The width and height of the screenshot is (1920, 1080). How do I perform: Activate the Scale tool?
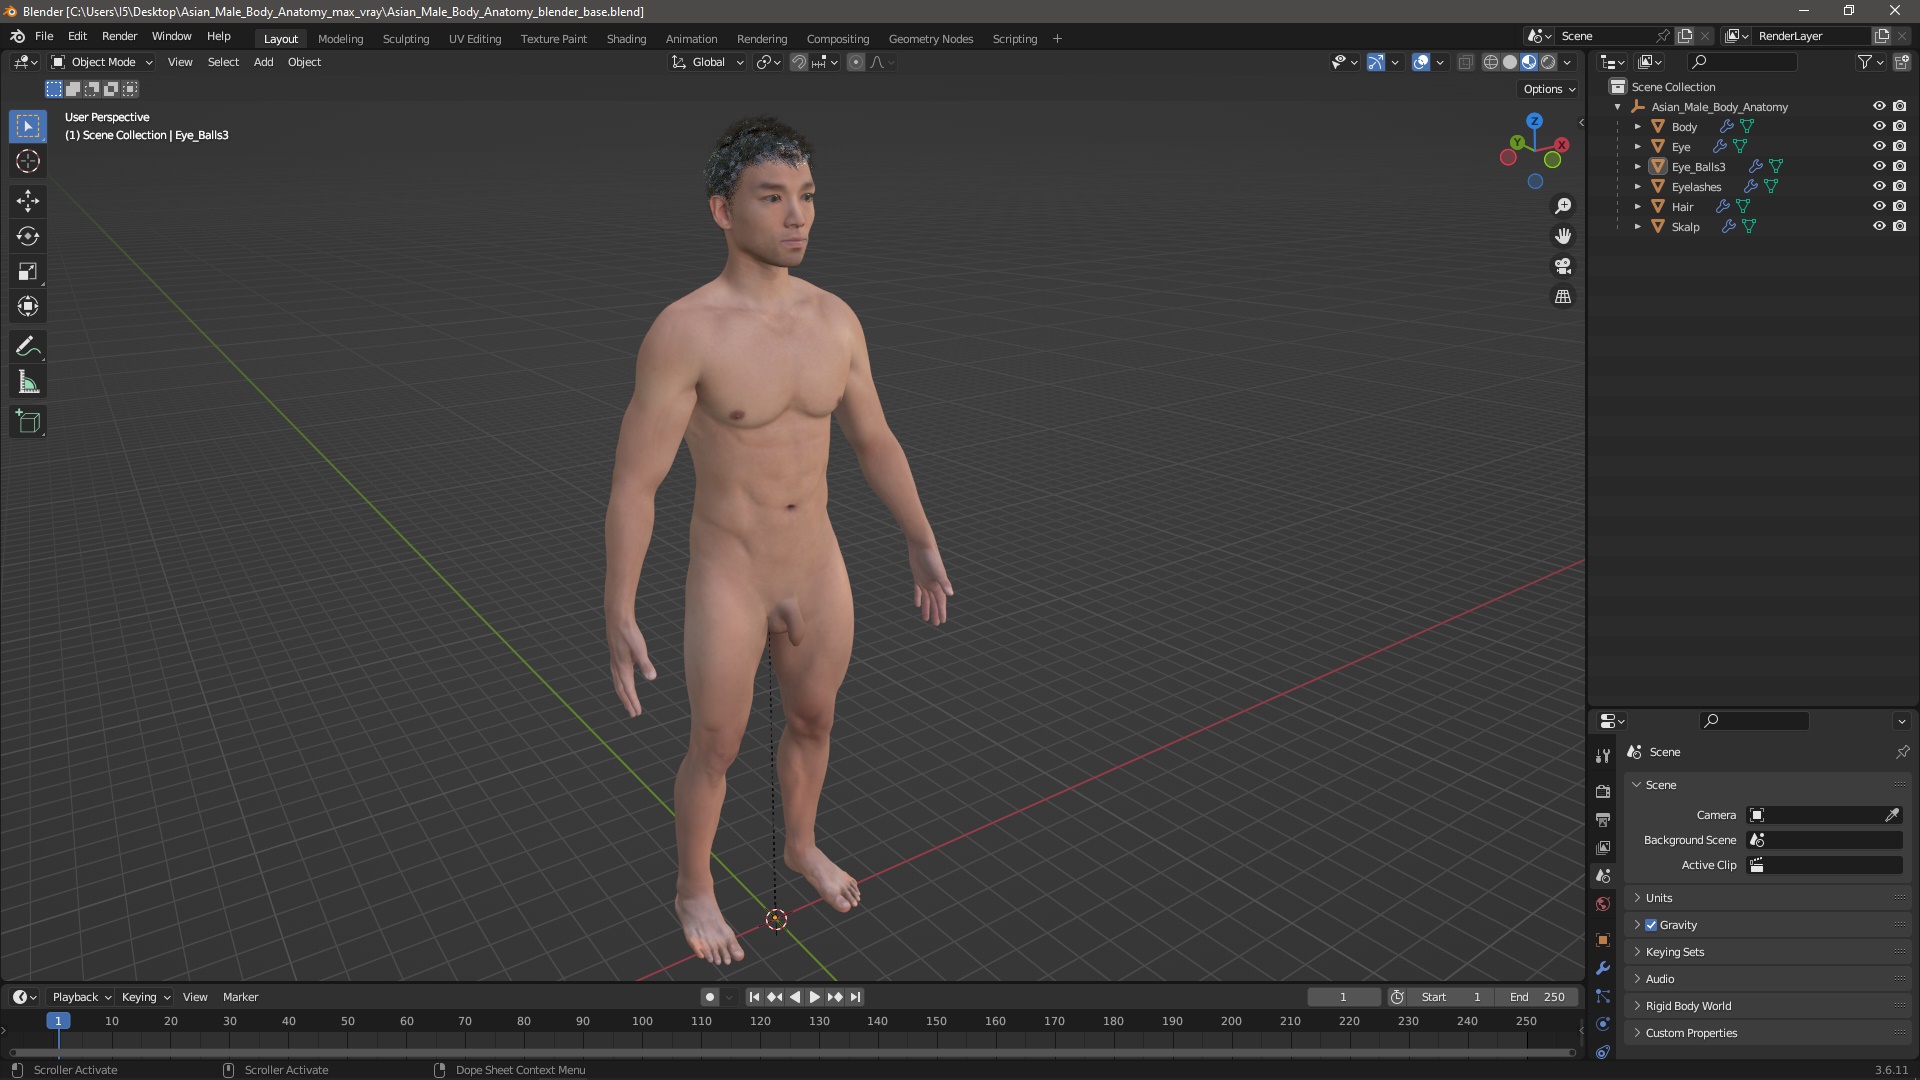pyautogui.click(x=28, y=271)
